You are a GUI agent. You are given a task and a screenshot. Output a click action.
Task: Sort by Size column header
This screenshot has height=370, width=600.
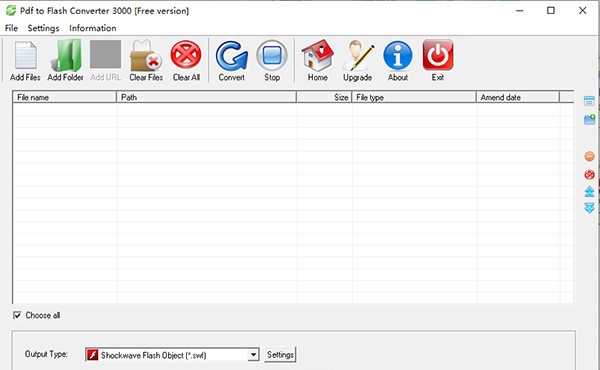pos(324,97)
